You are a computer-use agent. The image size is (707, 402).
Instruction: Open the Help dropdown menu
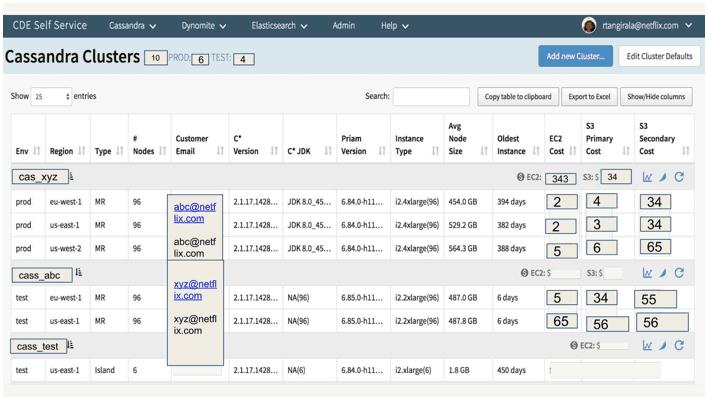pos(395,26)
